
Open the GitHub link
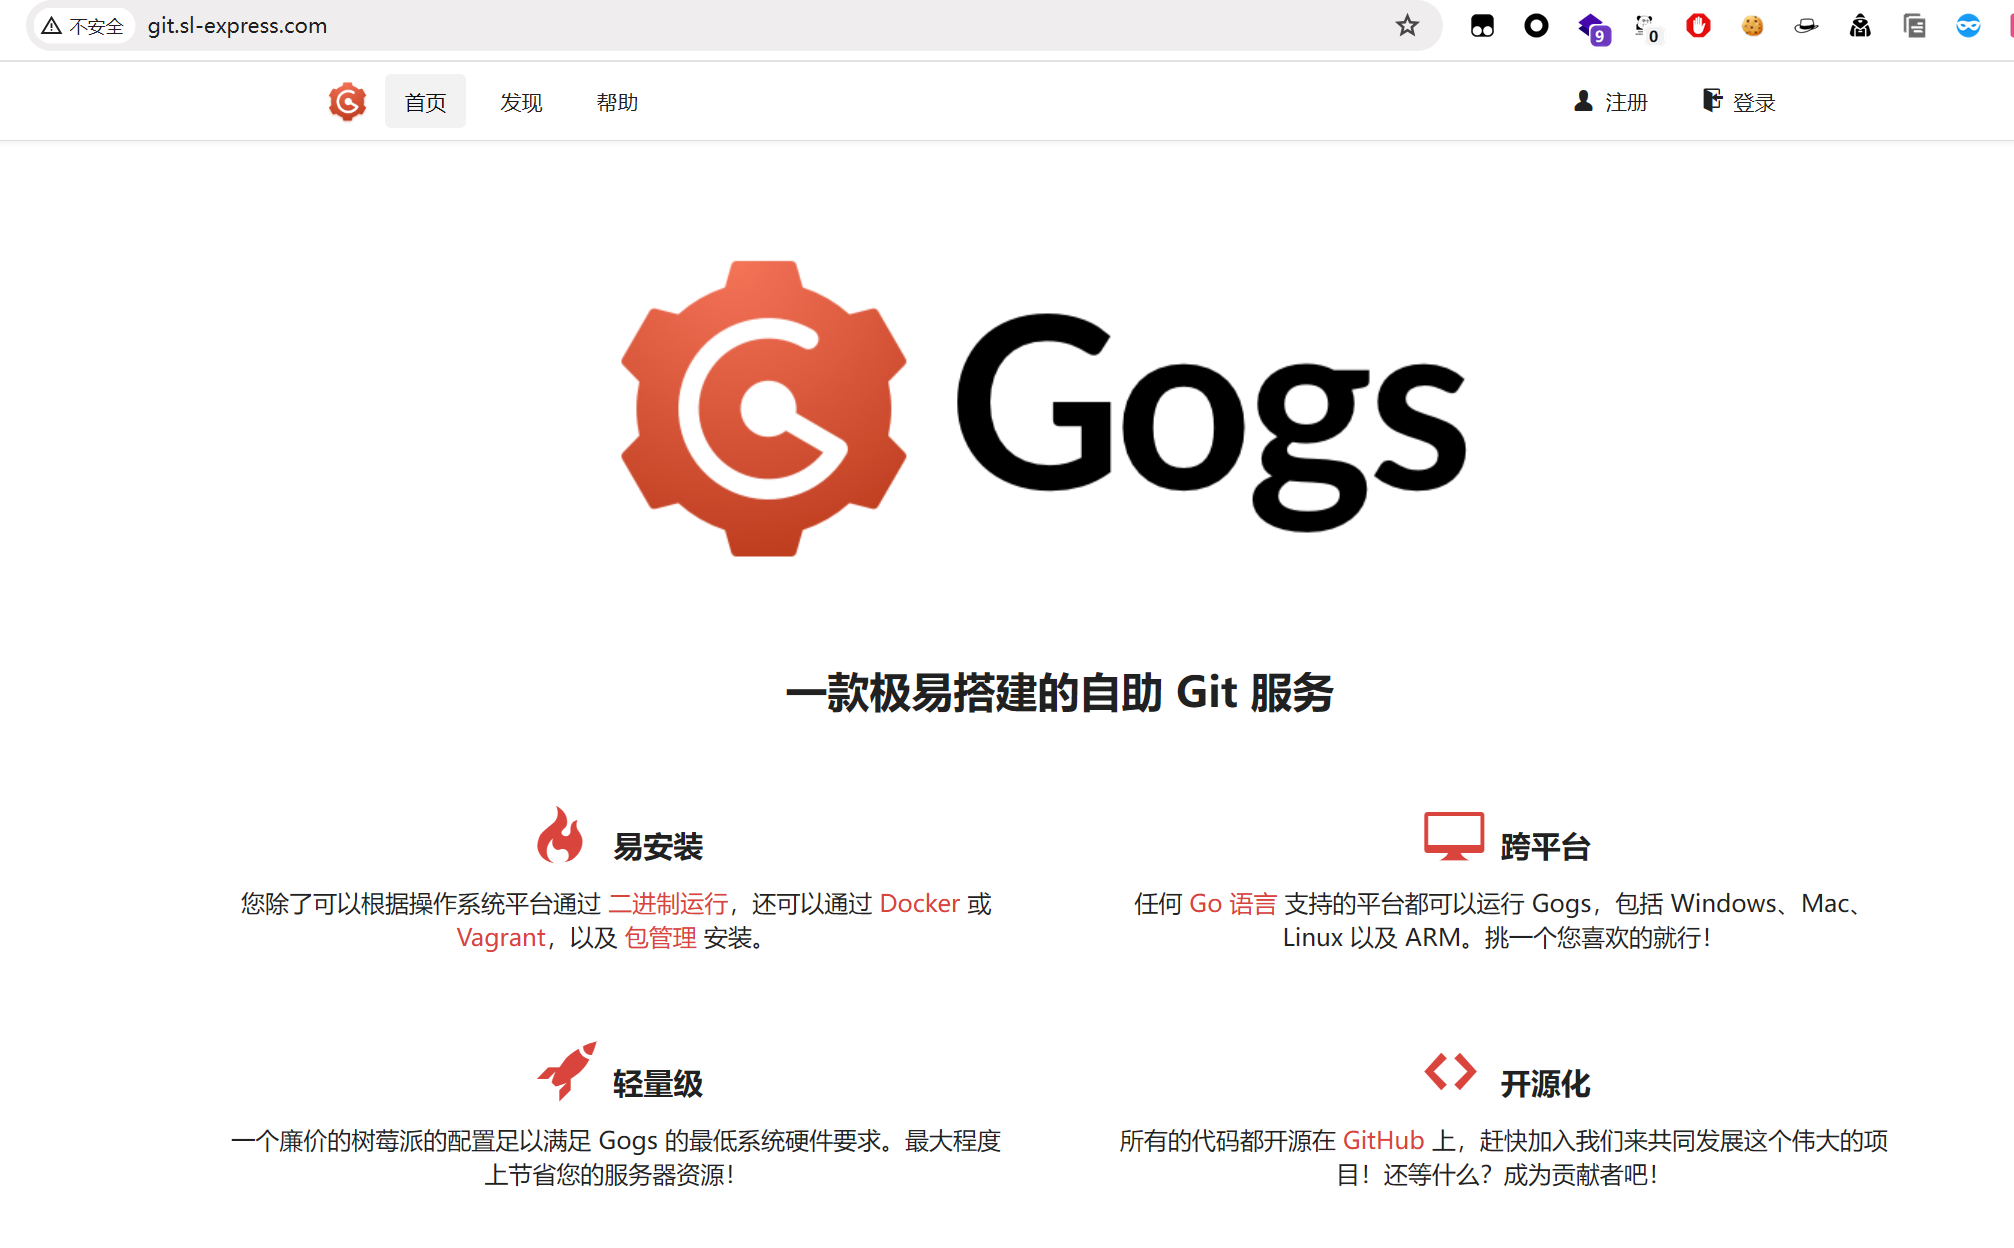[x=1383, y=1141]
